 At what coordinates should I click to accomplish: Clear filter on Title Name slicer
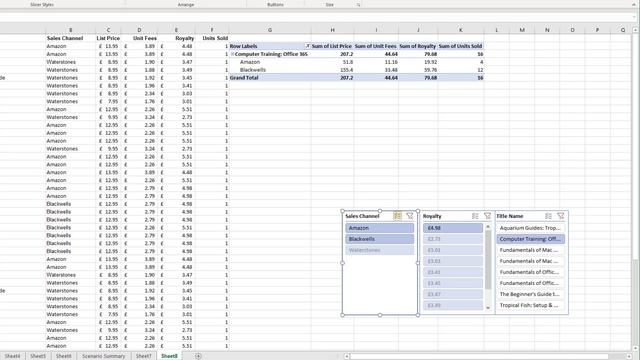(x=561, y=216)
